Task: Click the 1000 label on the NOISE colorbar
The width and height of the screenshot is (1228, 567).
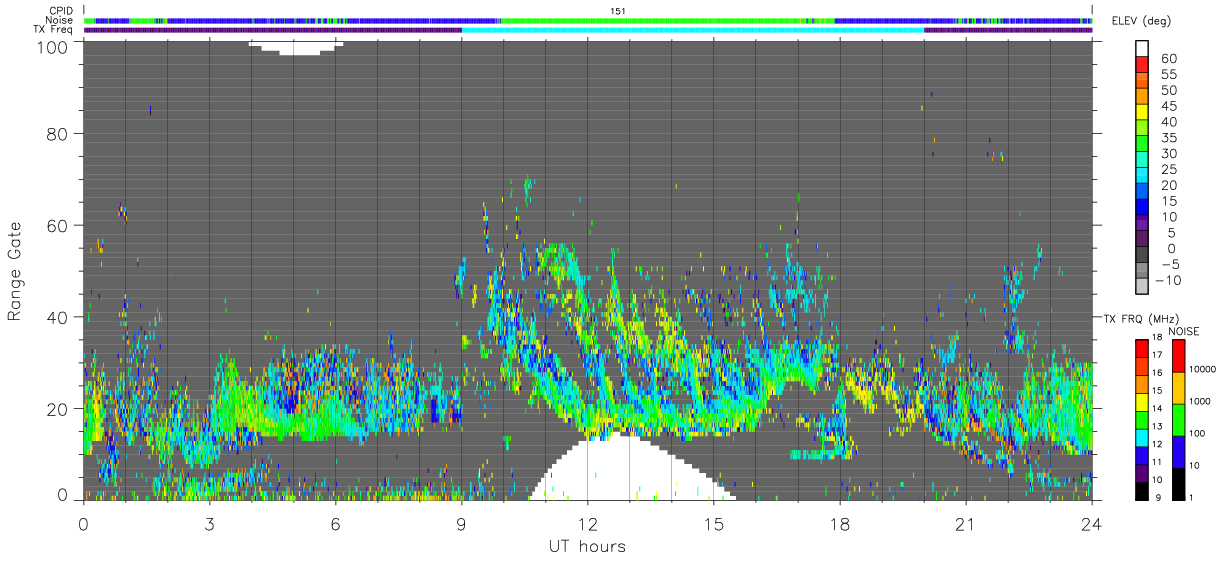Action: click(1201, 403)
